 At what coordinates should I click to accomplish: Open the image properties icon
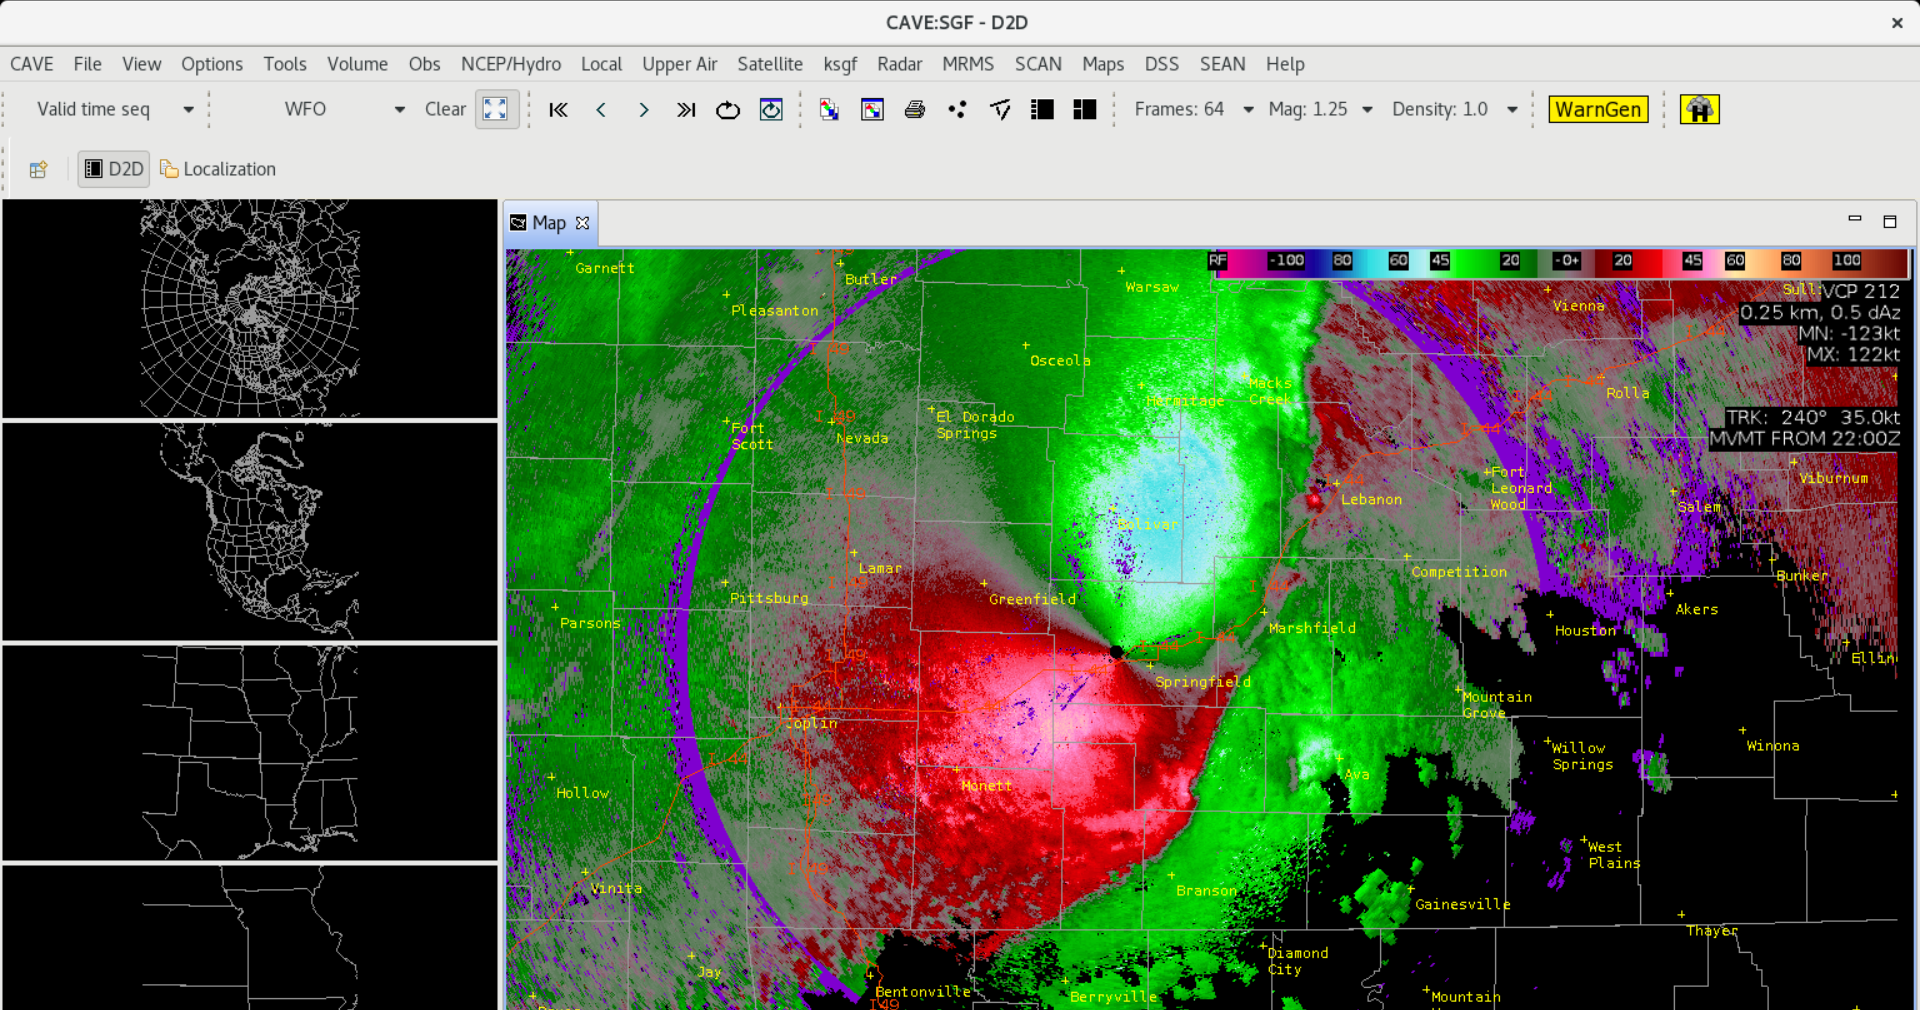872,110
